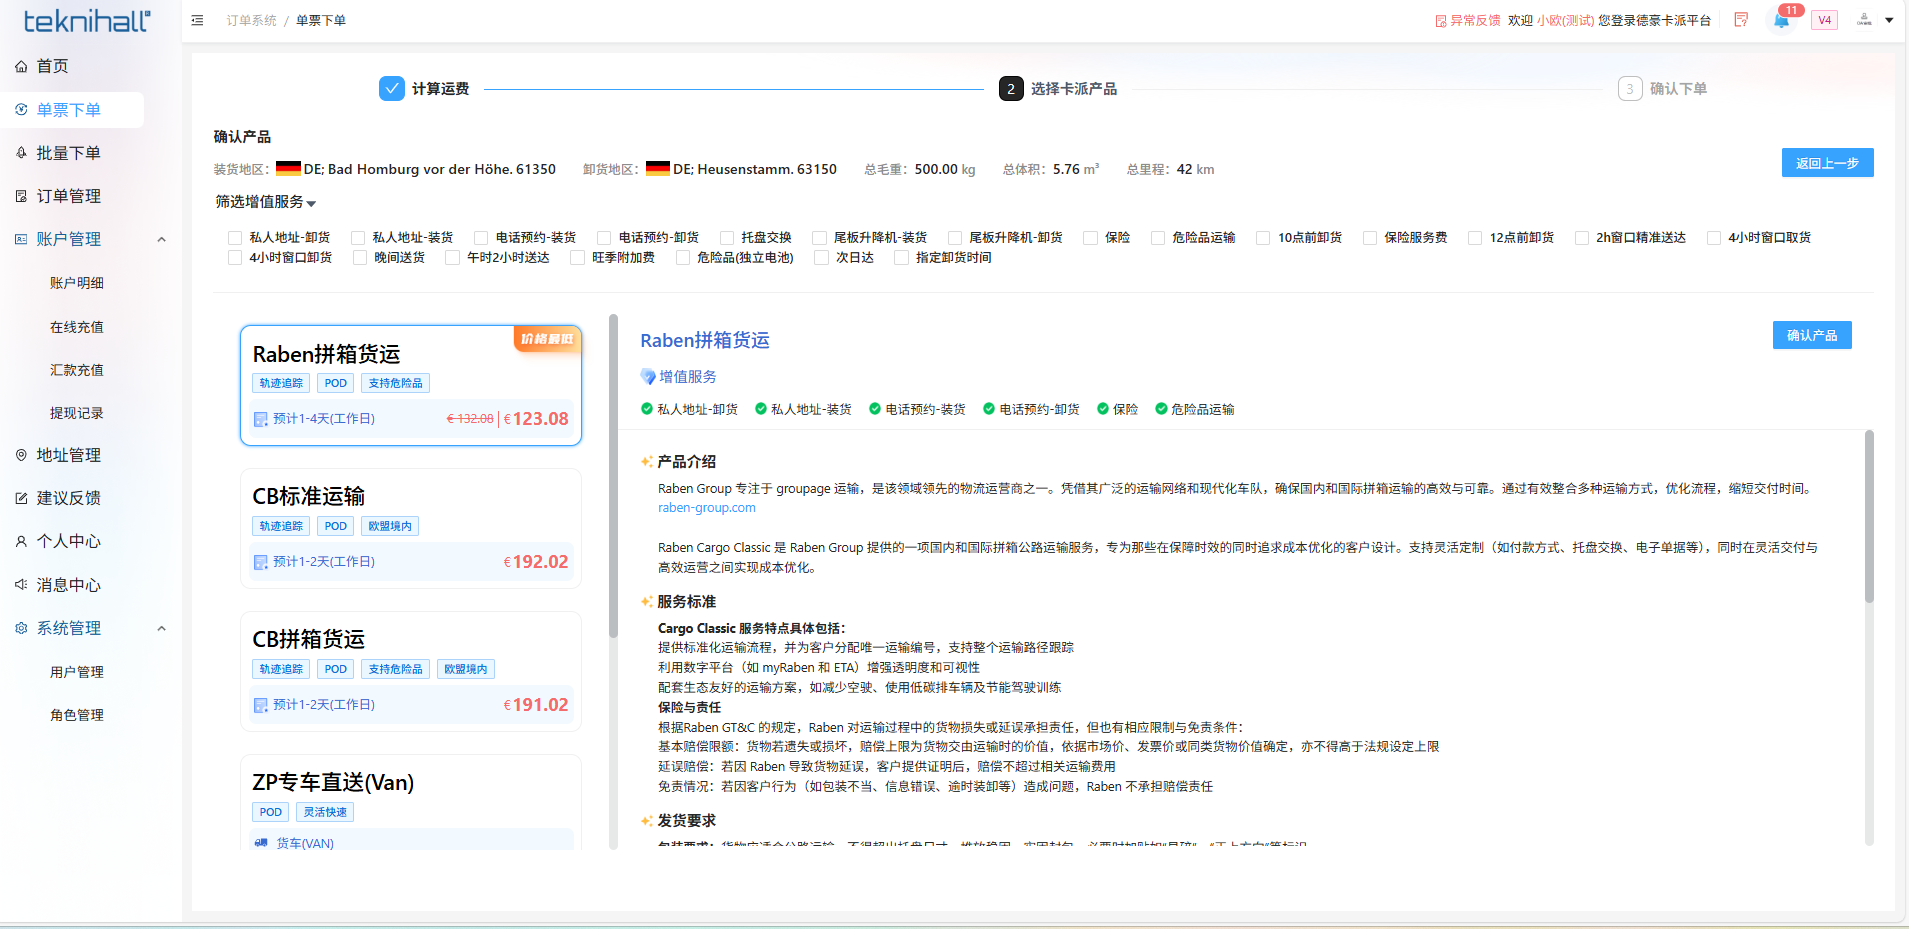Open 订单管理 in the sidebar menu

pyautogui.click(x=69, y=196)
